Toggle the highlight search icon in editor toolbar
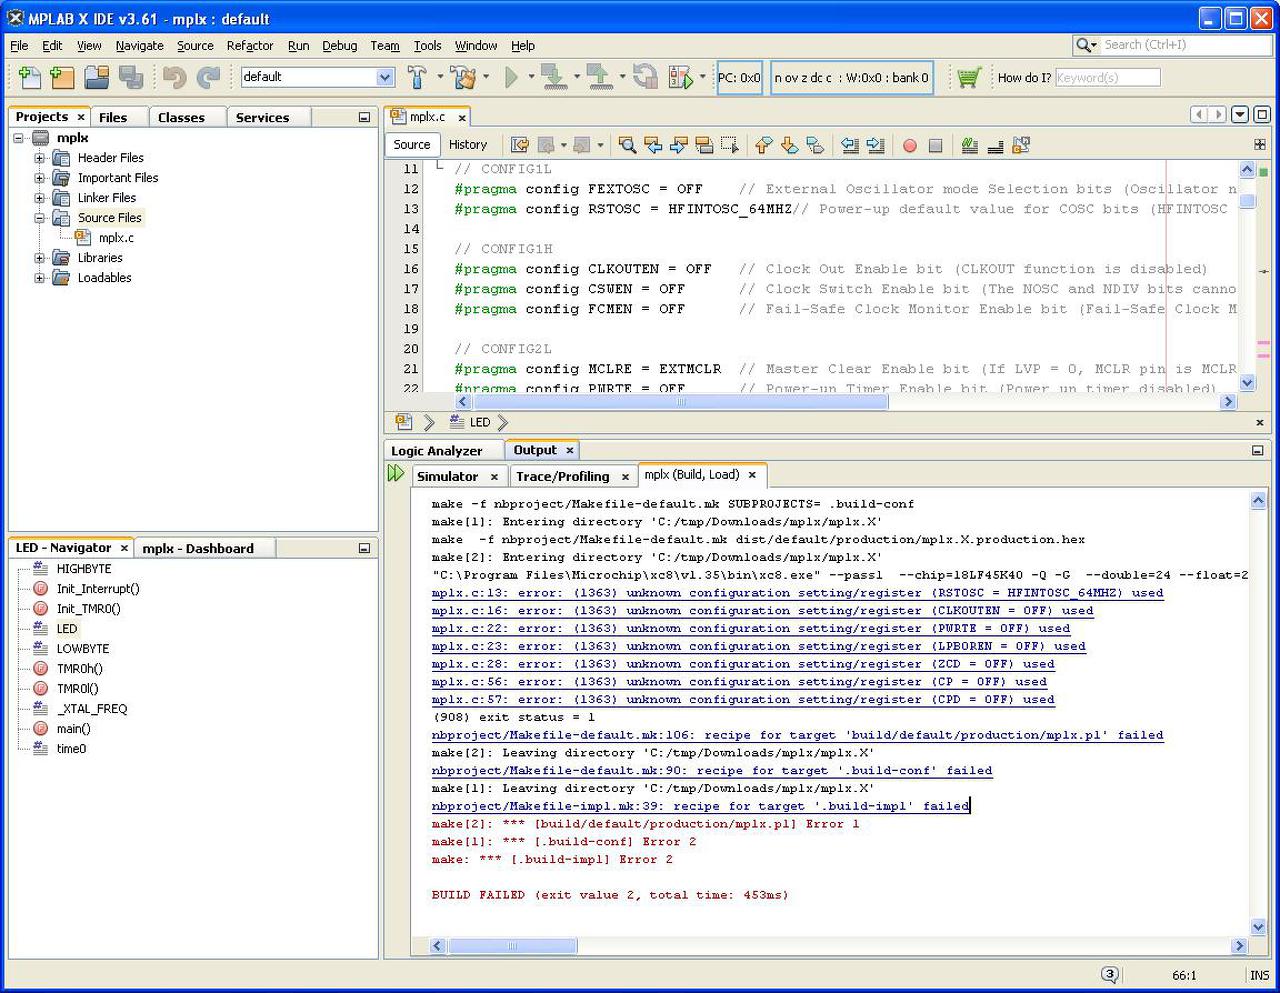Image resolution: width=1280 pixels, height=993 pixels. point(703,145)
